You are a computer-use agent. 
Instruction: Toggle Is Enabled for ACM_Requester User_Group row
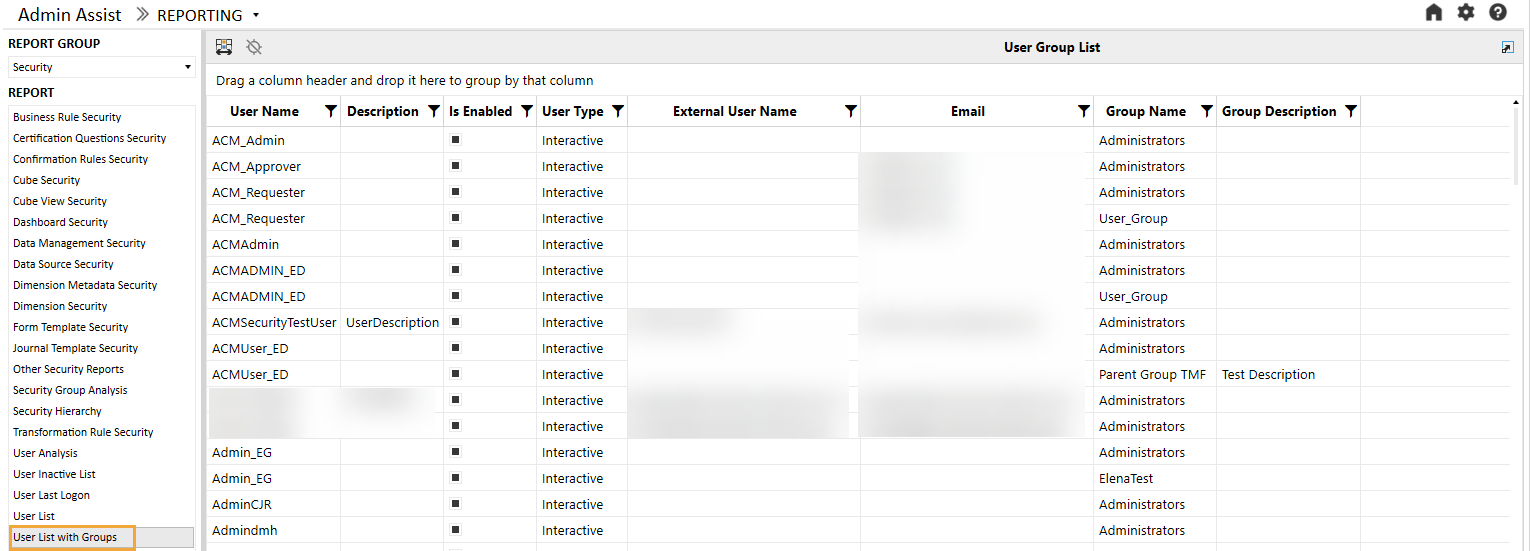point(455,217)
